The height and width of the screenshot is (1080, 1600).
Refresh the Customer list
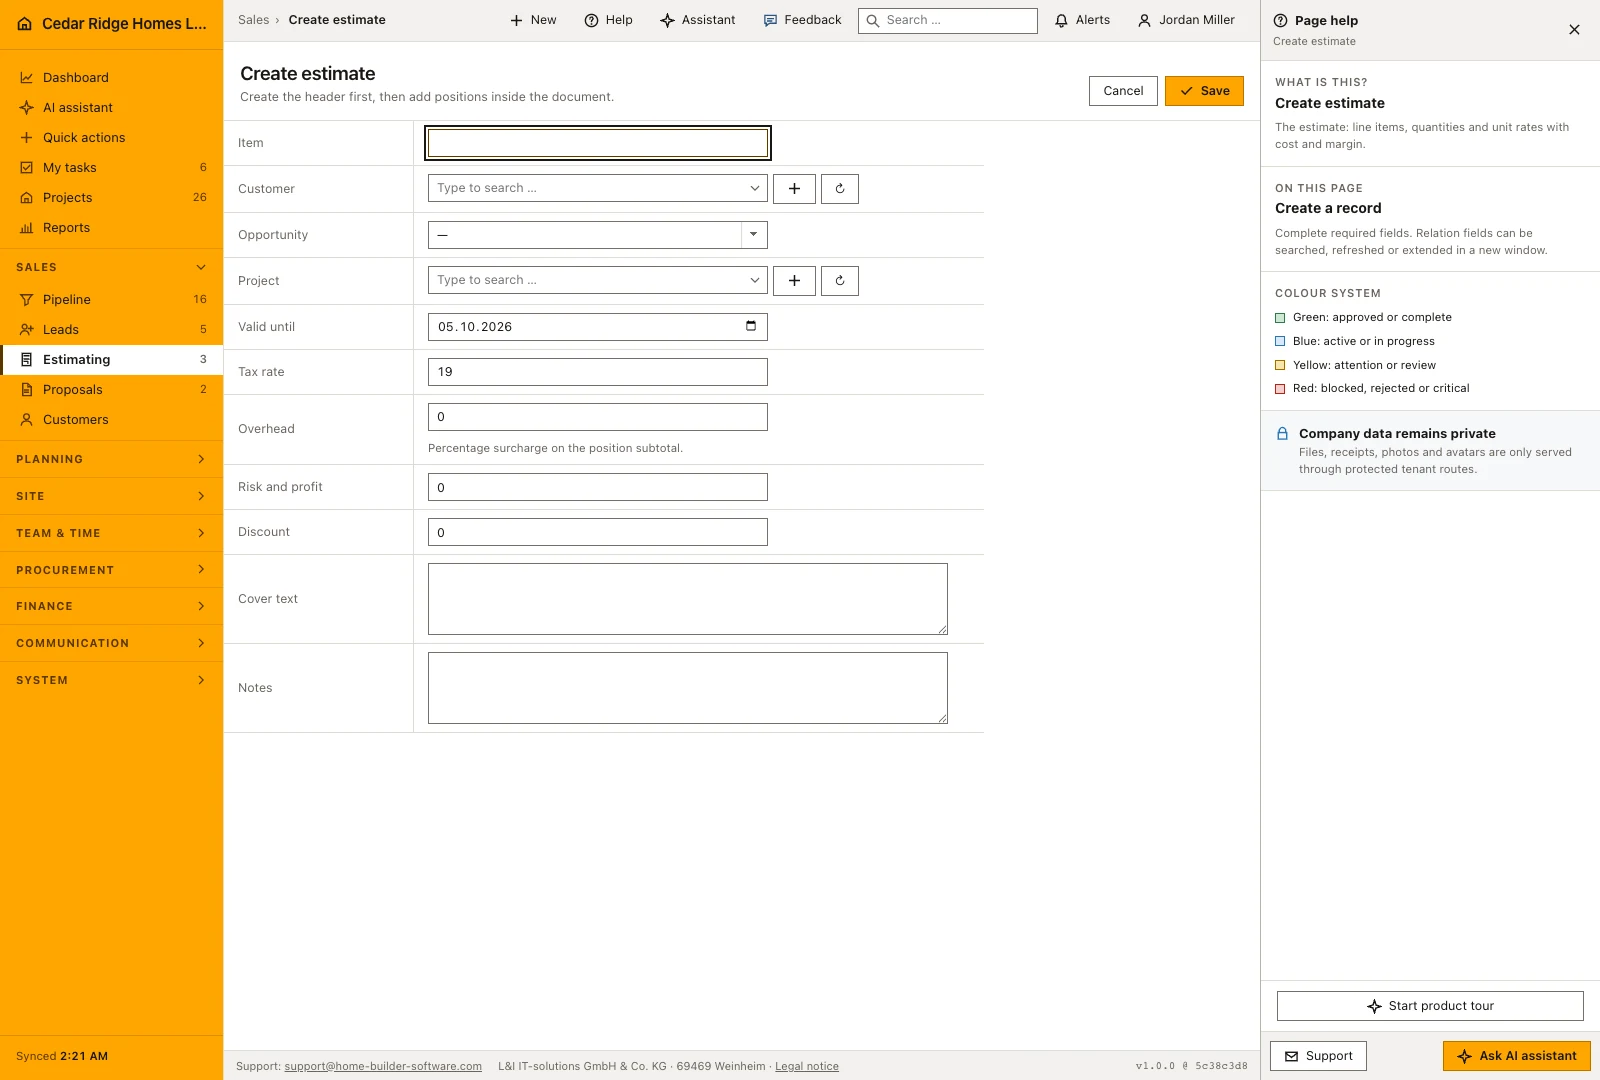click(x=840, y=189)
